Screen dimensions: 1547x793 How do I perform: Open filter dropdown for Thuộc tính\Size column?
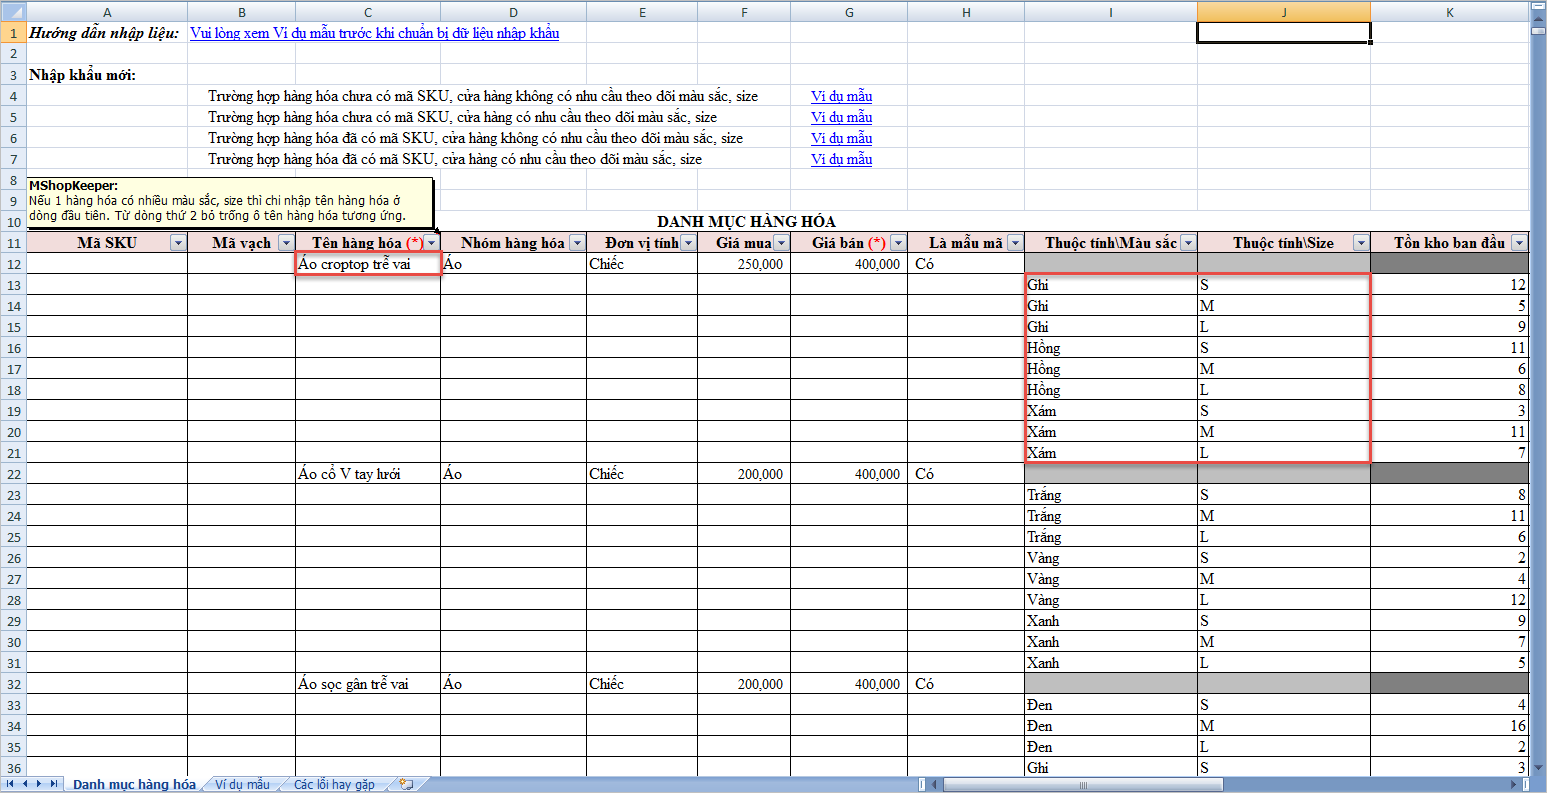click(x=1360, y=243)
